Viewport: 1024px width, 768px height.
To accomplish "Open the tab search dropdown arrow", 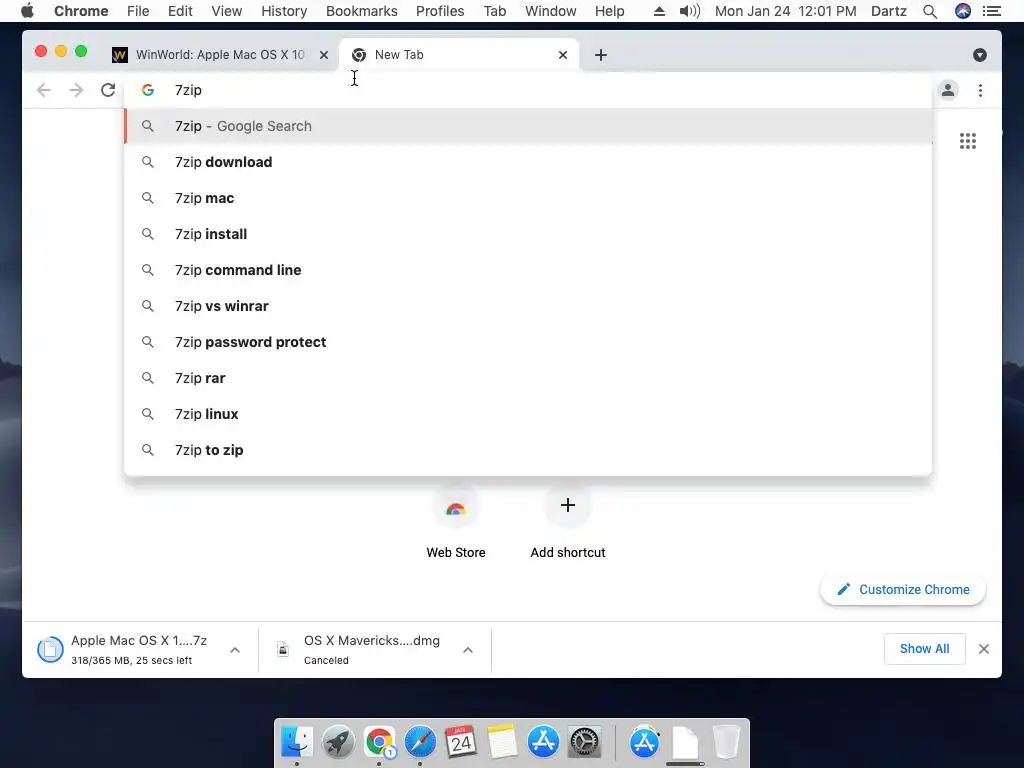I will coord(980,55).
